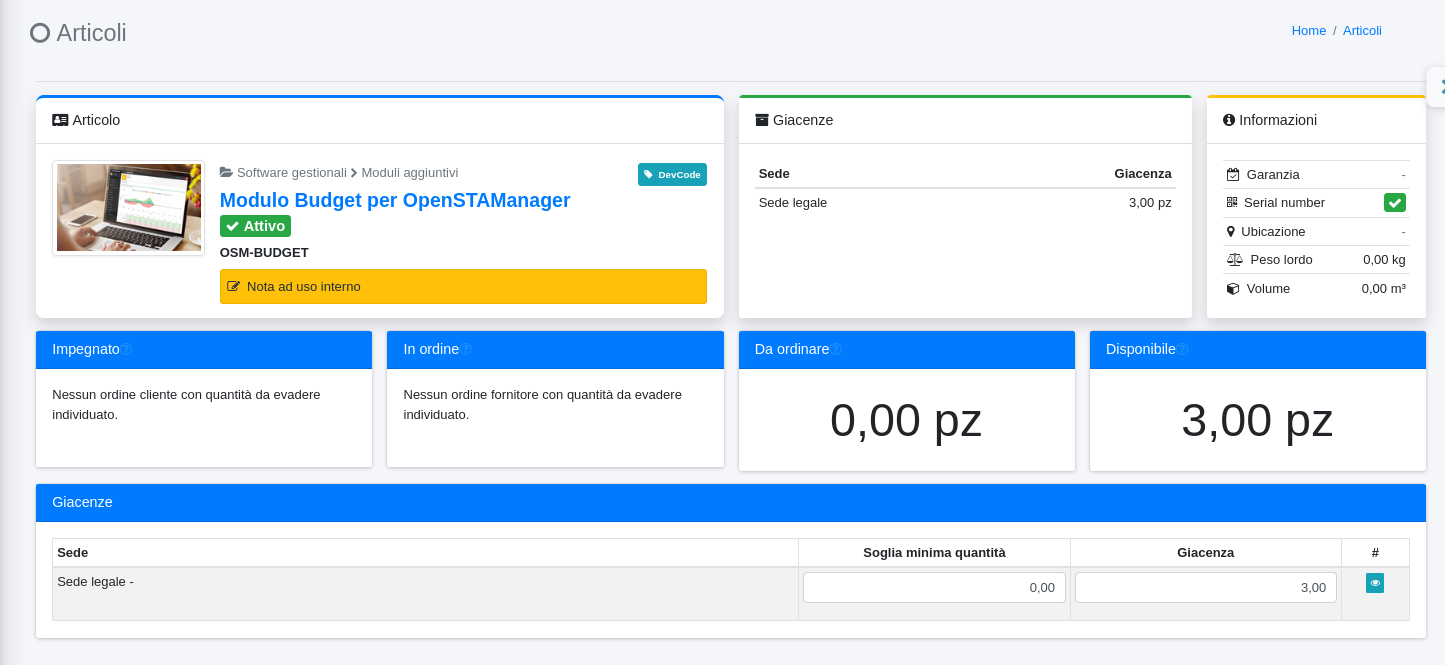Click the Giacenze archive box icon
This screenshot has height=665, width=1445.
762,120
